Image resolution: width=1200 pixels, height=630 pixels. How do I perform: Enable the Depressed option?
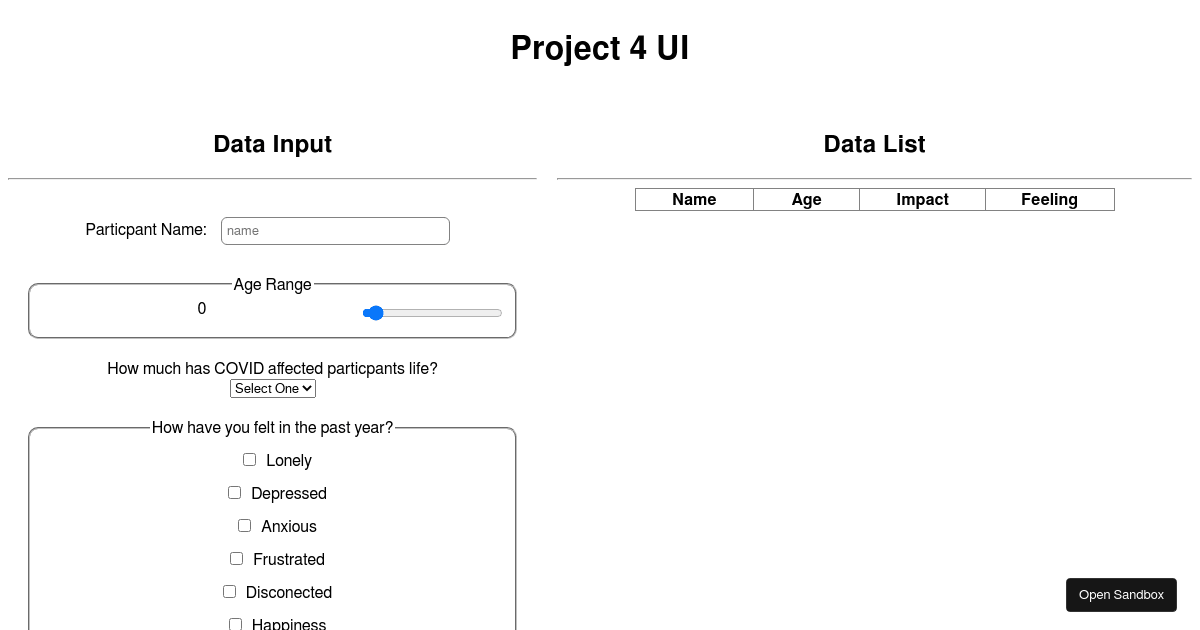(x=234, y=492)
